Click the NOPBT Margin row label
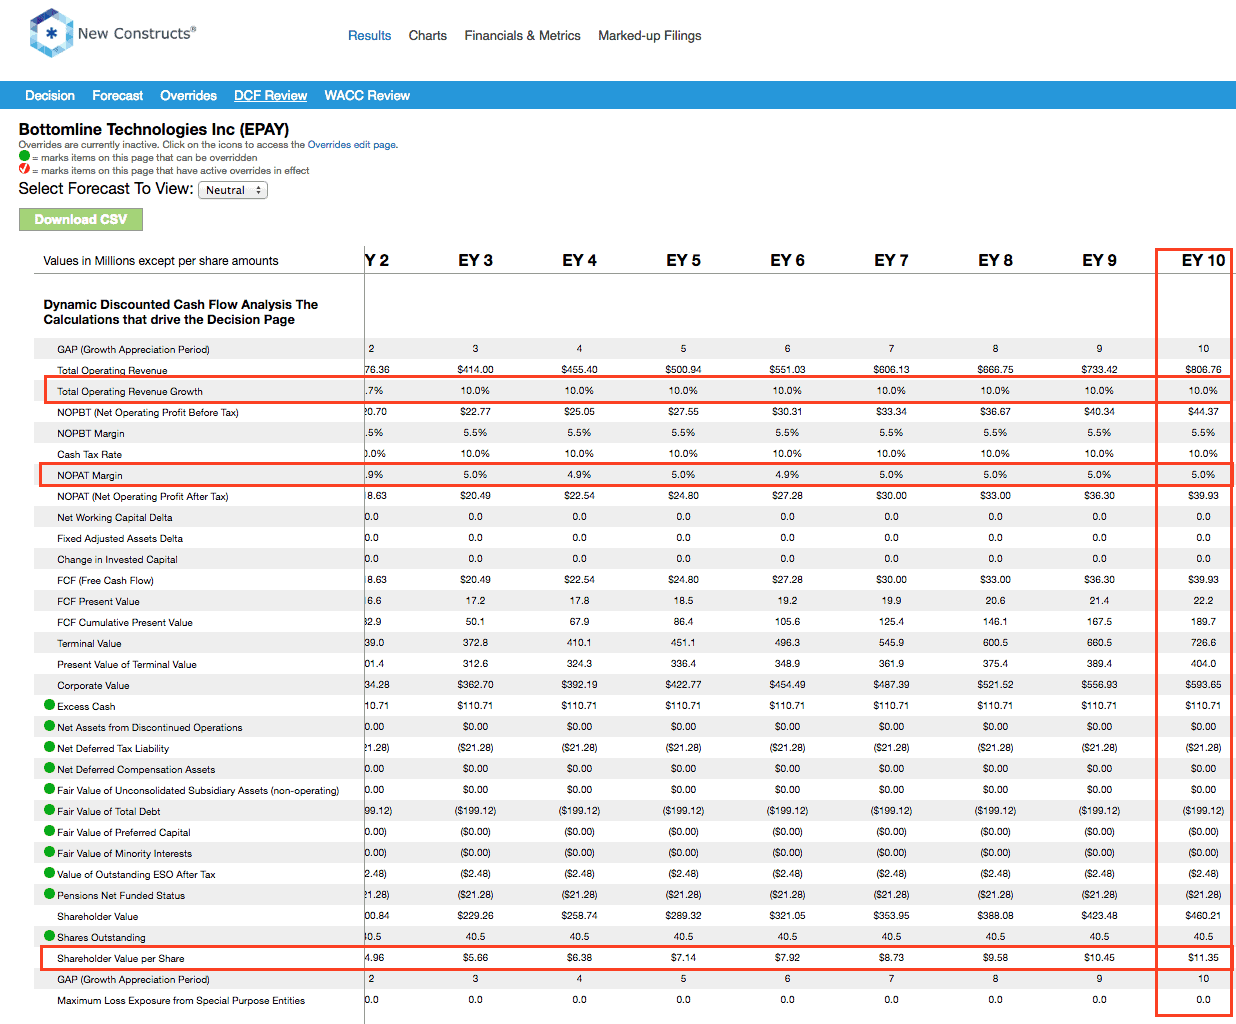Image resolution: width=1236 pixels, height=1024 pixels. point(91,434)
